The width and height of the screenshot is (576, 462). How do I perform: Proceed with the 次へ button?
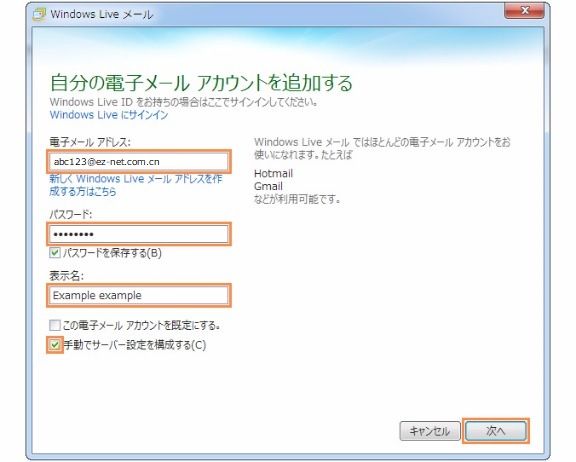tap(496, 431)
